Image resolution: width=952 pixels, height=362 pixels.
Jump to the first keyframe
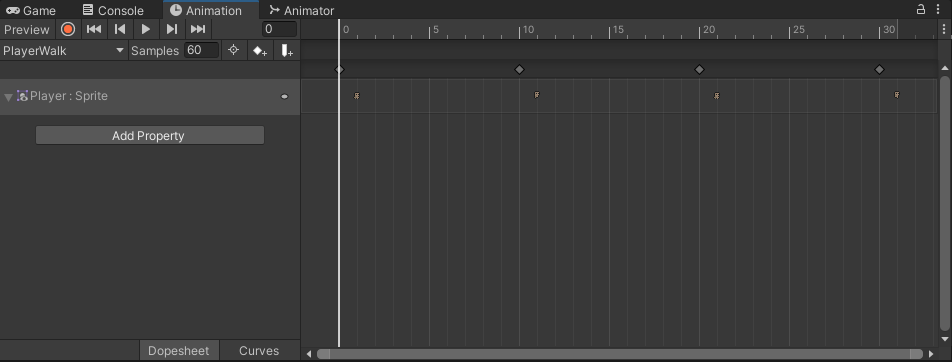click(x=94, y=29)
